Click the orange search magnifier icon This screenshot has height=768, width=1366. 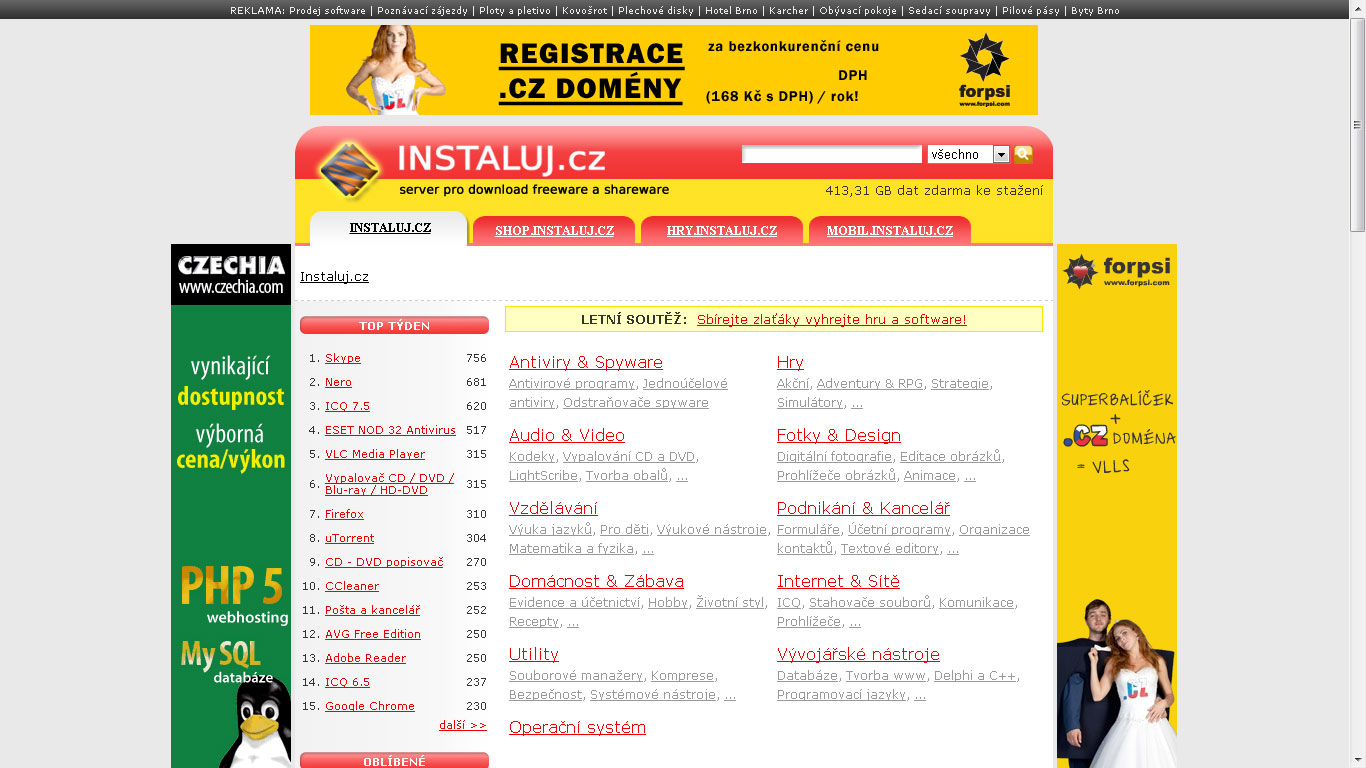pos(1023,154)
